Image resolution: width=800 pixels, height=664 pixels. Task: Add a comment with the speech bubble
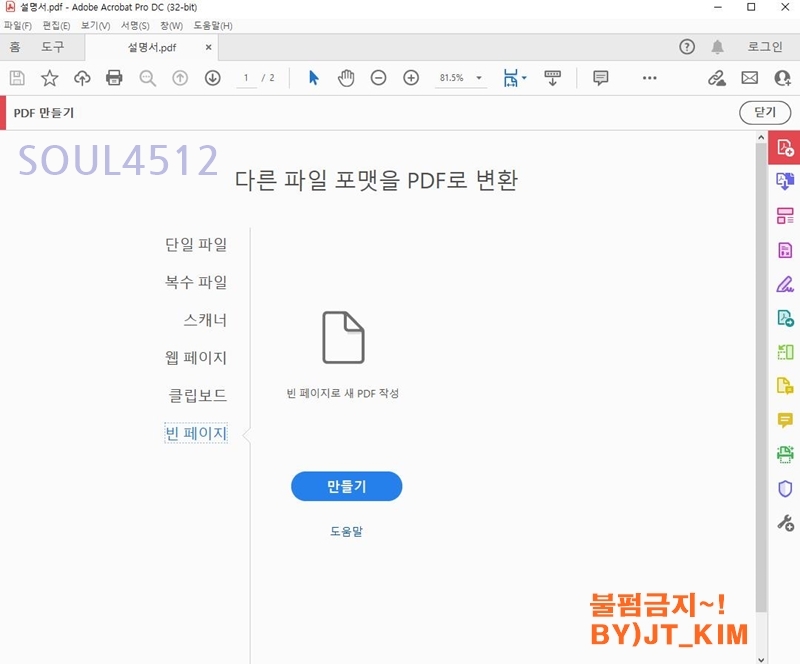point(601,78)
